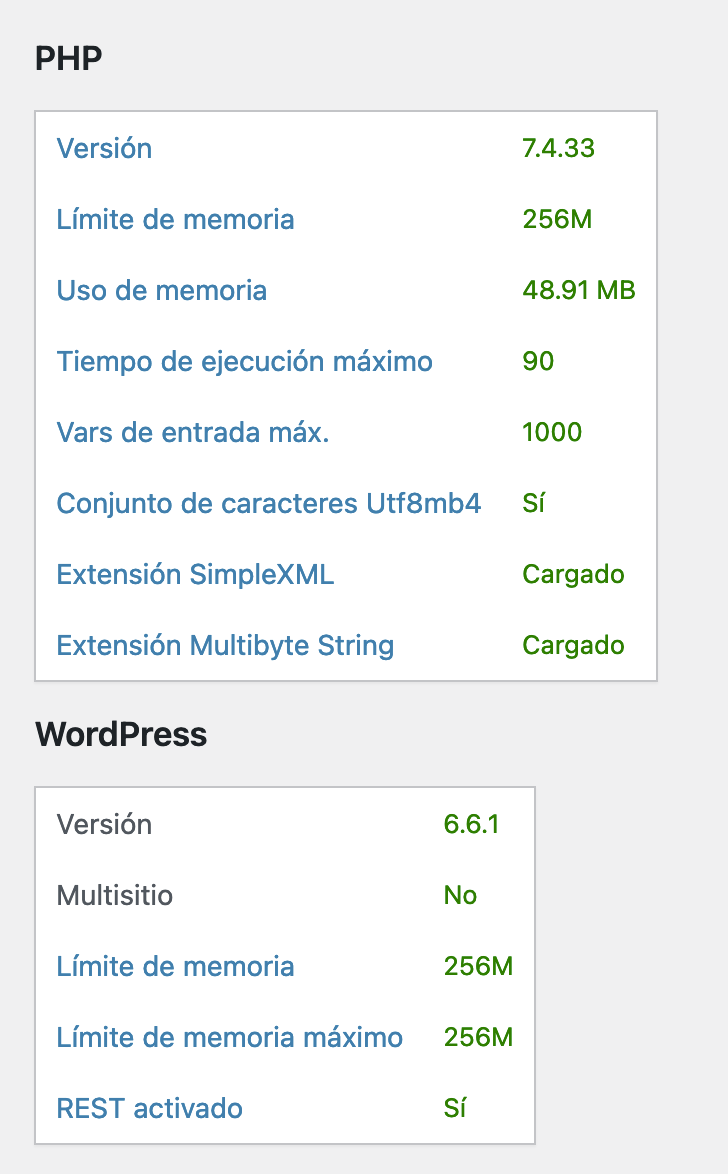728x1174 pixels.
Task: Select the max execution time value 90
Action: [x=538, y=362]
